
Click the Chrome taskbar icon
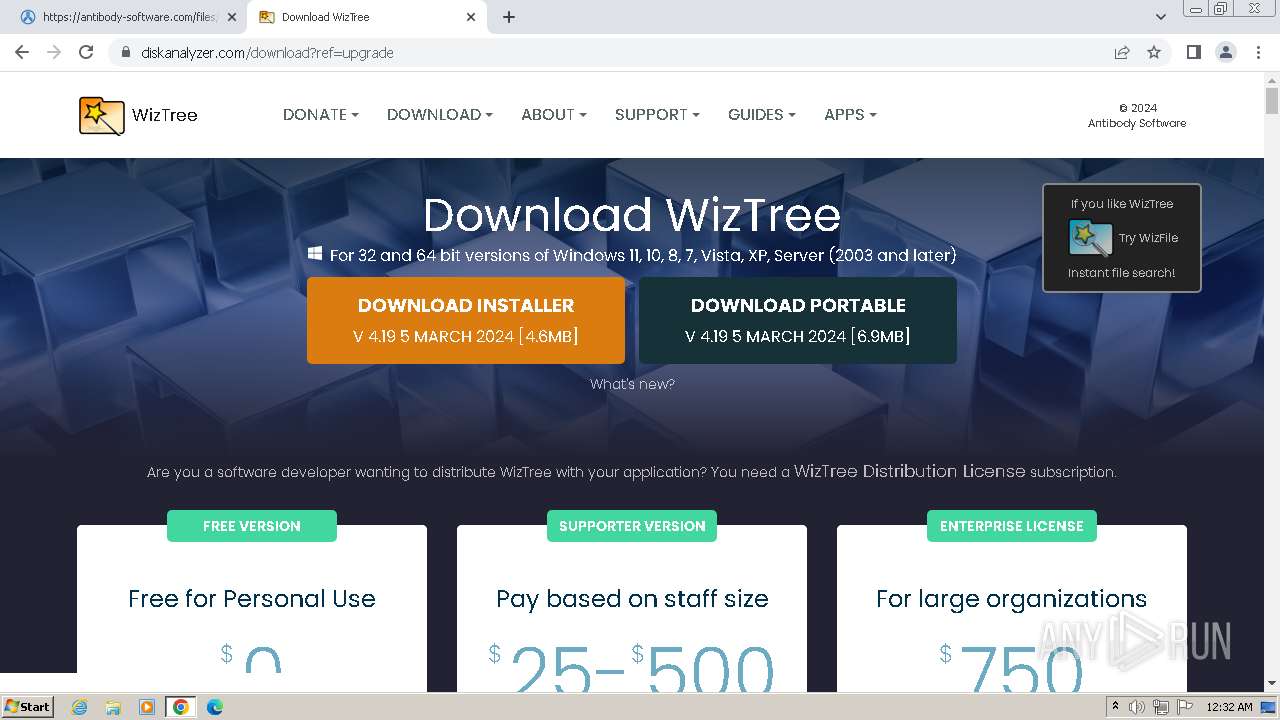click(180, 707)
